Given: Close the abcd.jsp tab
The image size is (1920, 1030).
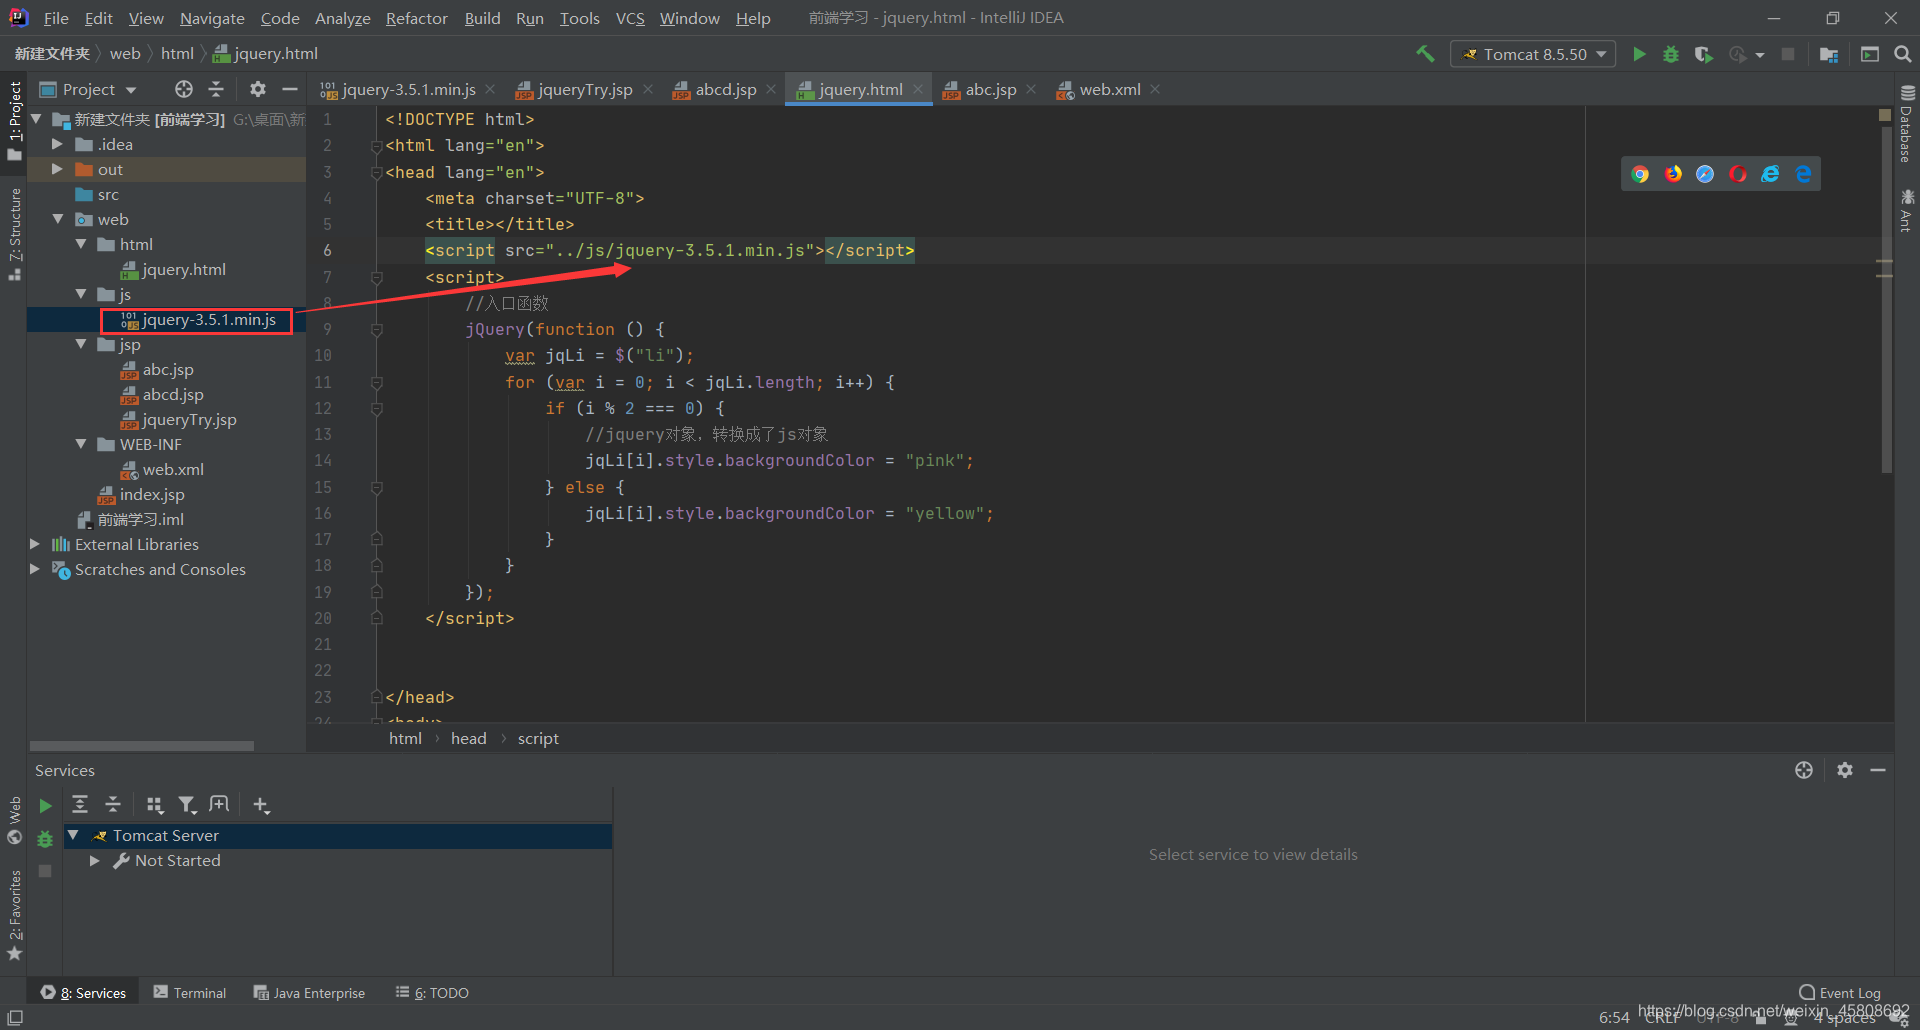Looking at the screenshot, I should click(x=771, y=89).
